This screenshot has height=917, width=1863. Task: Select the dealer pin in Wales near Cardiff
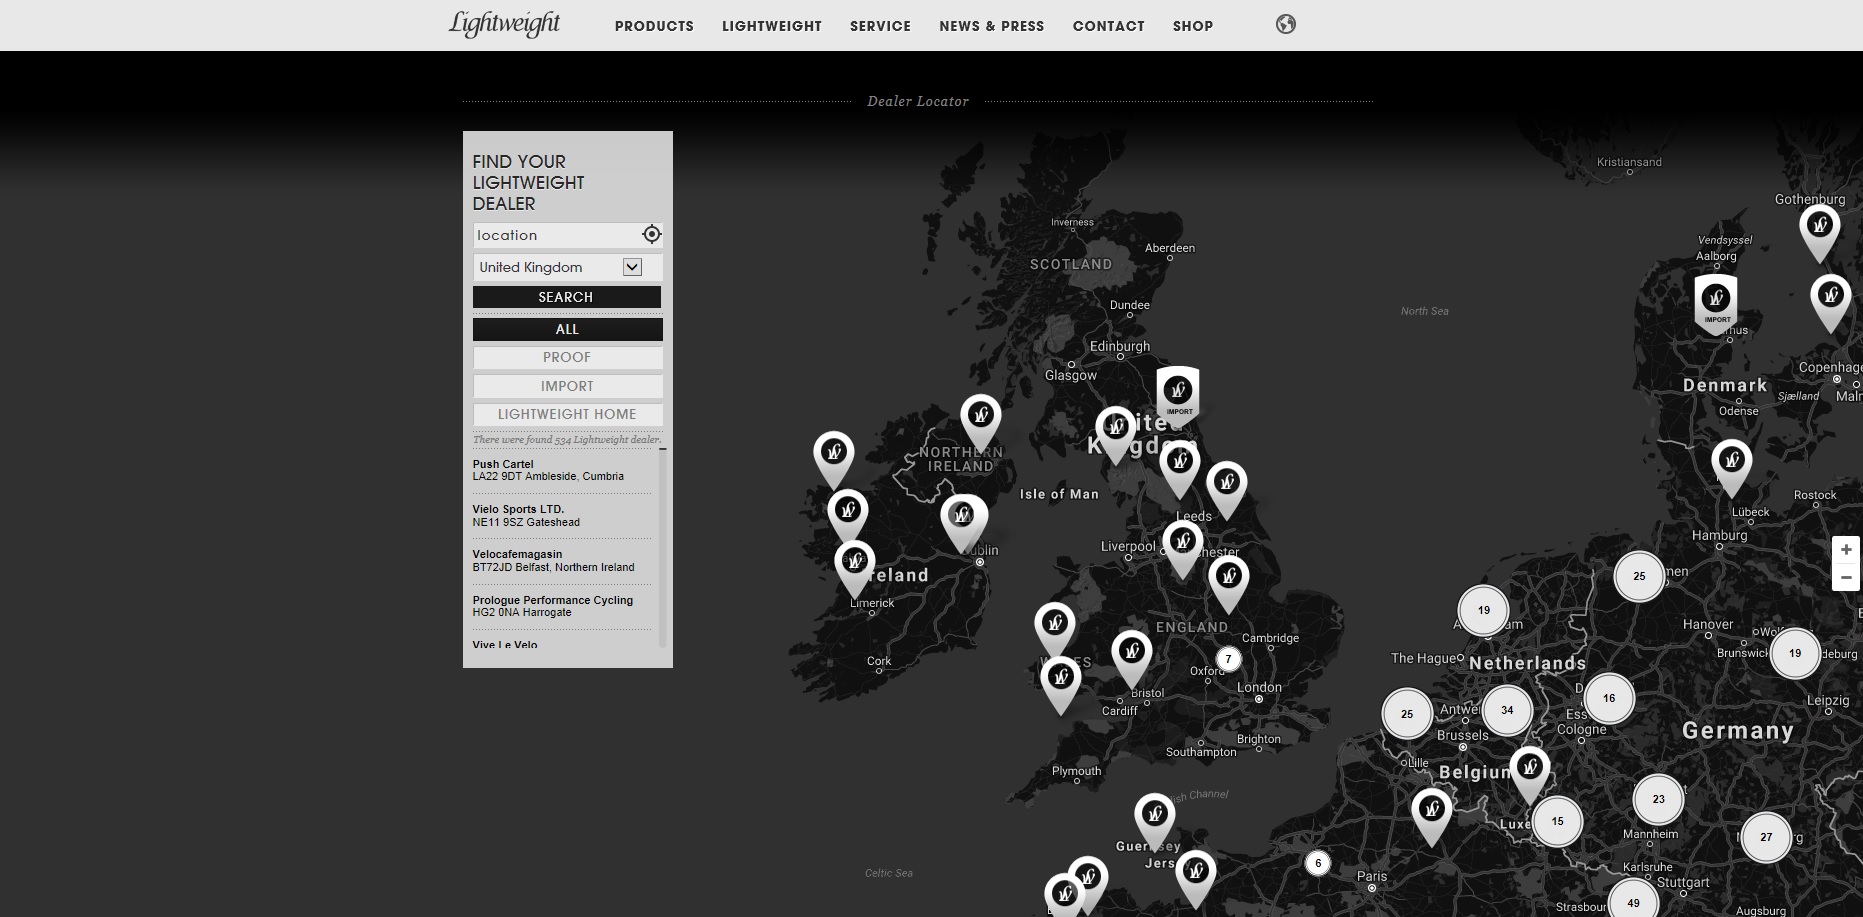pos(1061,685)
